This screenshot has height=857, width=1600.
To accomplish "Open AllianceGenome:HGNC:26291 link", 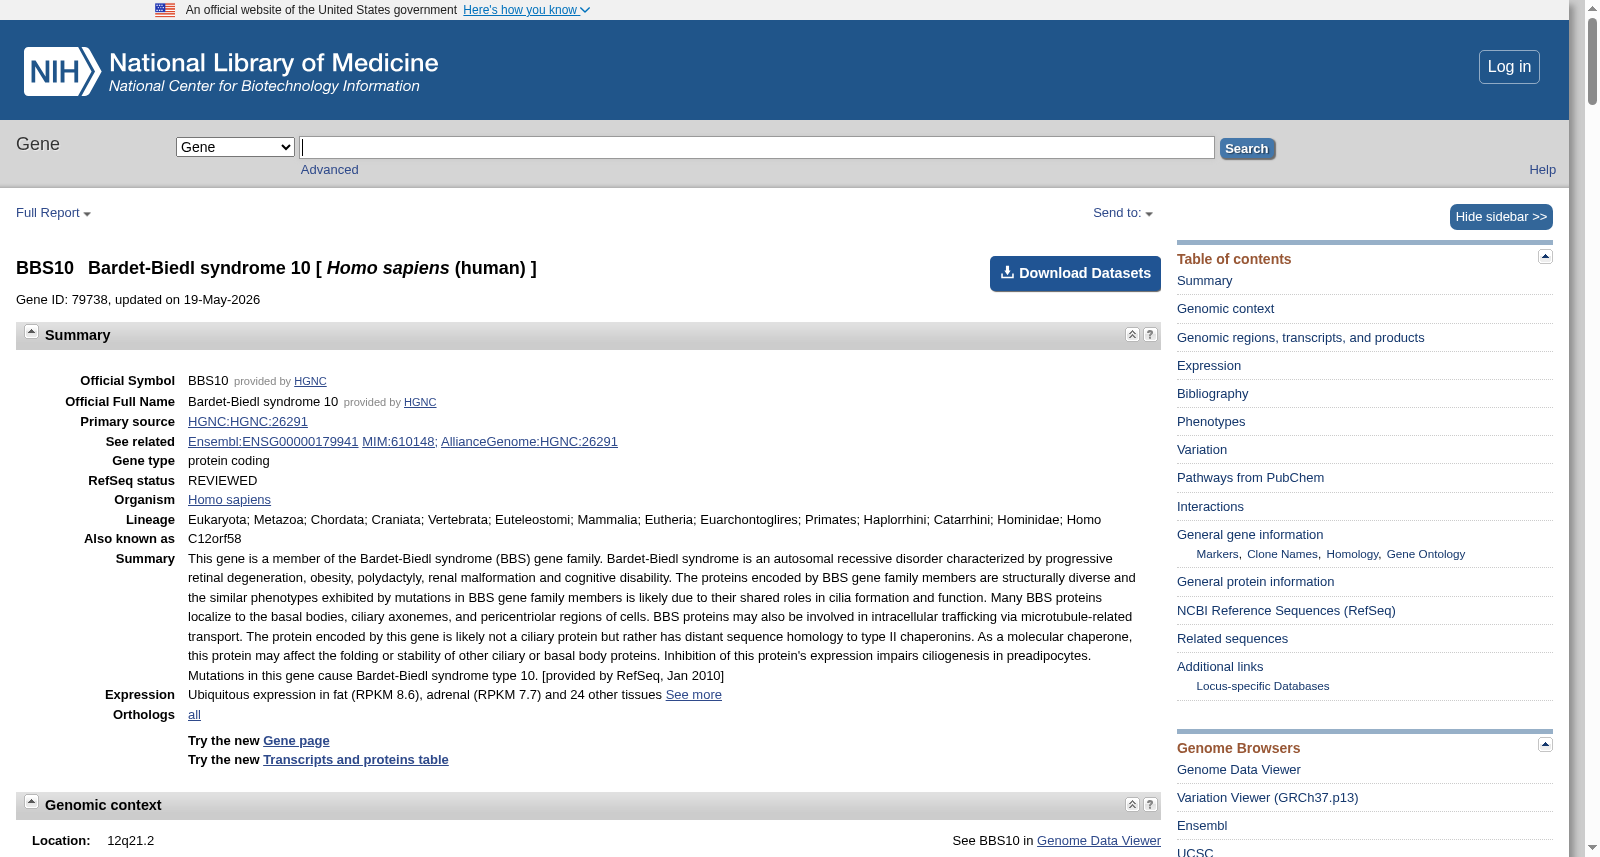I will [x=529, y=442].
